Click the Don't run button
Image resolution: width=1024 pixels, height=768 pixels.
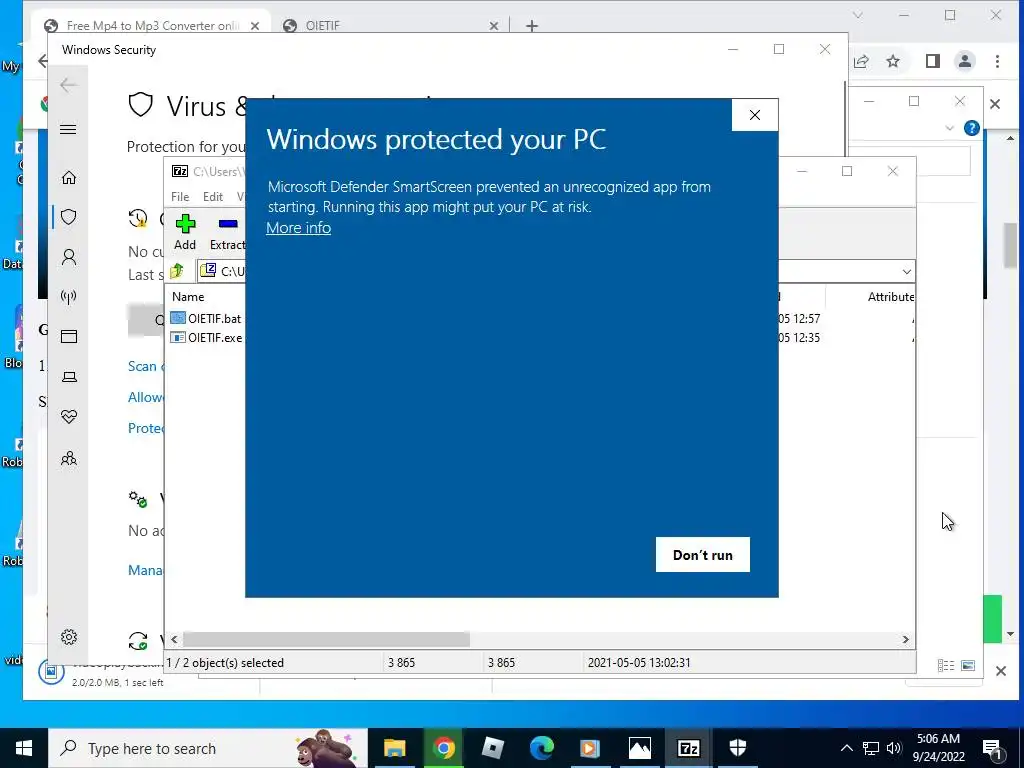coord(703,554)
